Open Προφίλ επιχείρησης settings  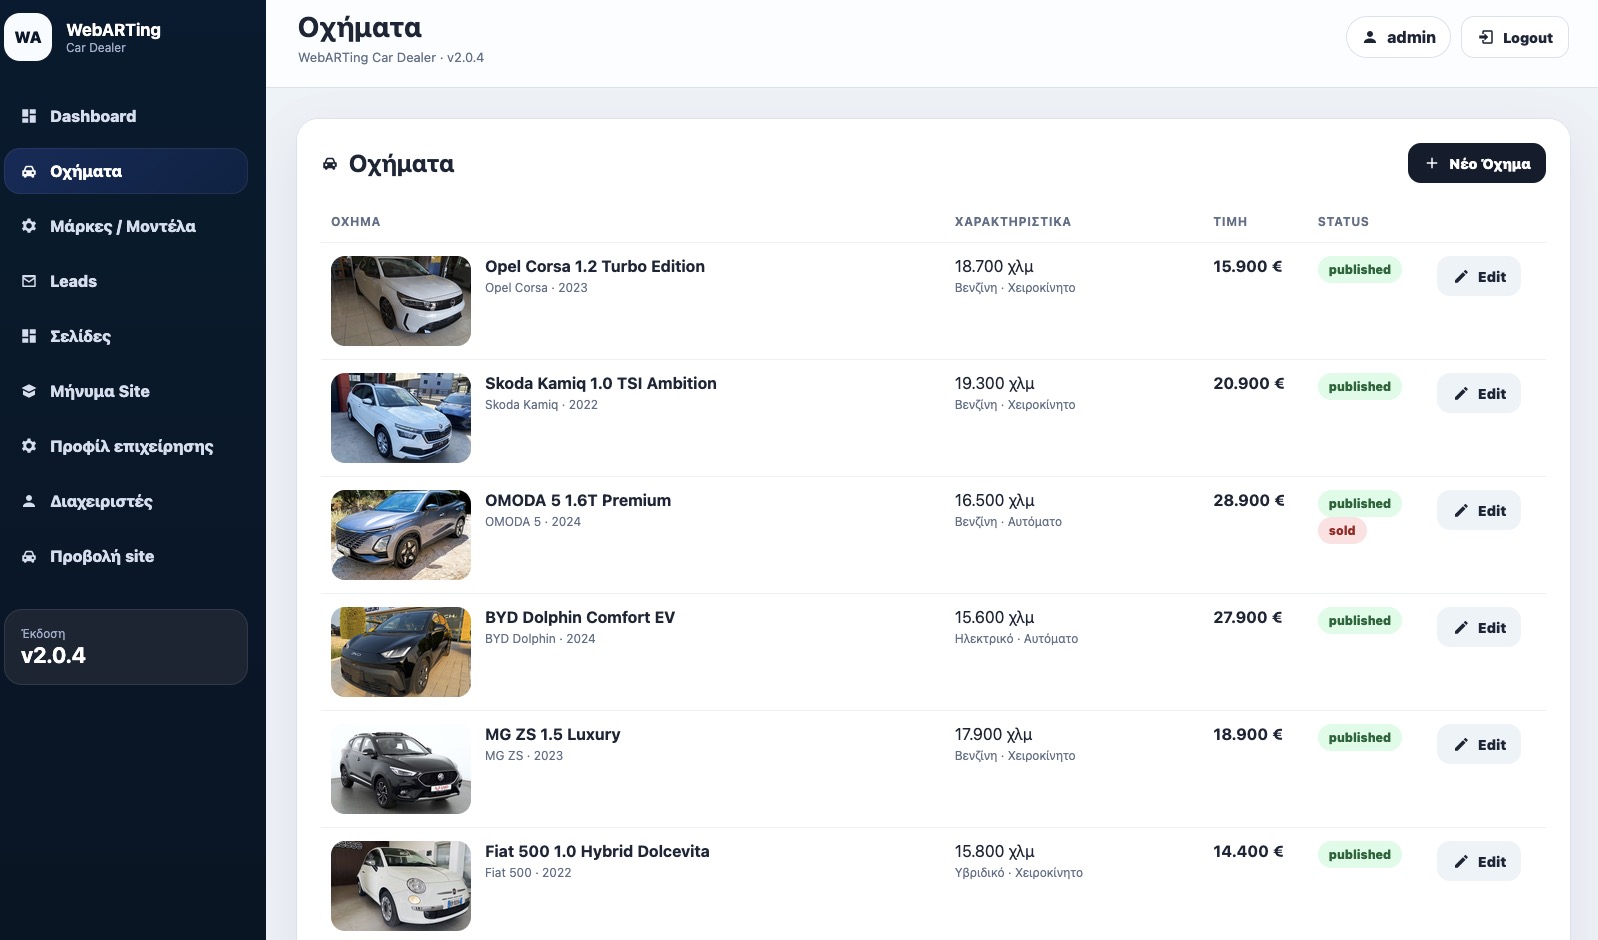click(x=126, y=446)
